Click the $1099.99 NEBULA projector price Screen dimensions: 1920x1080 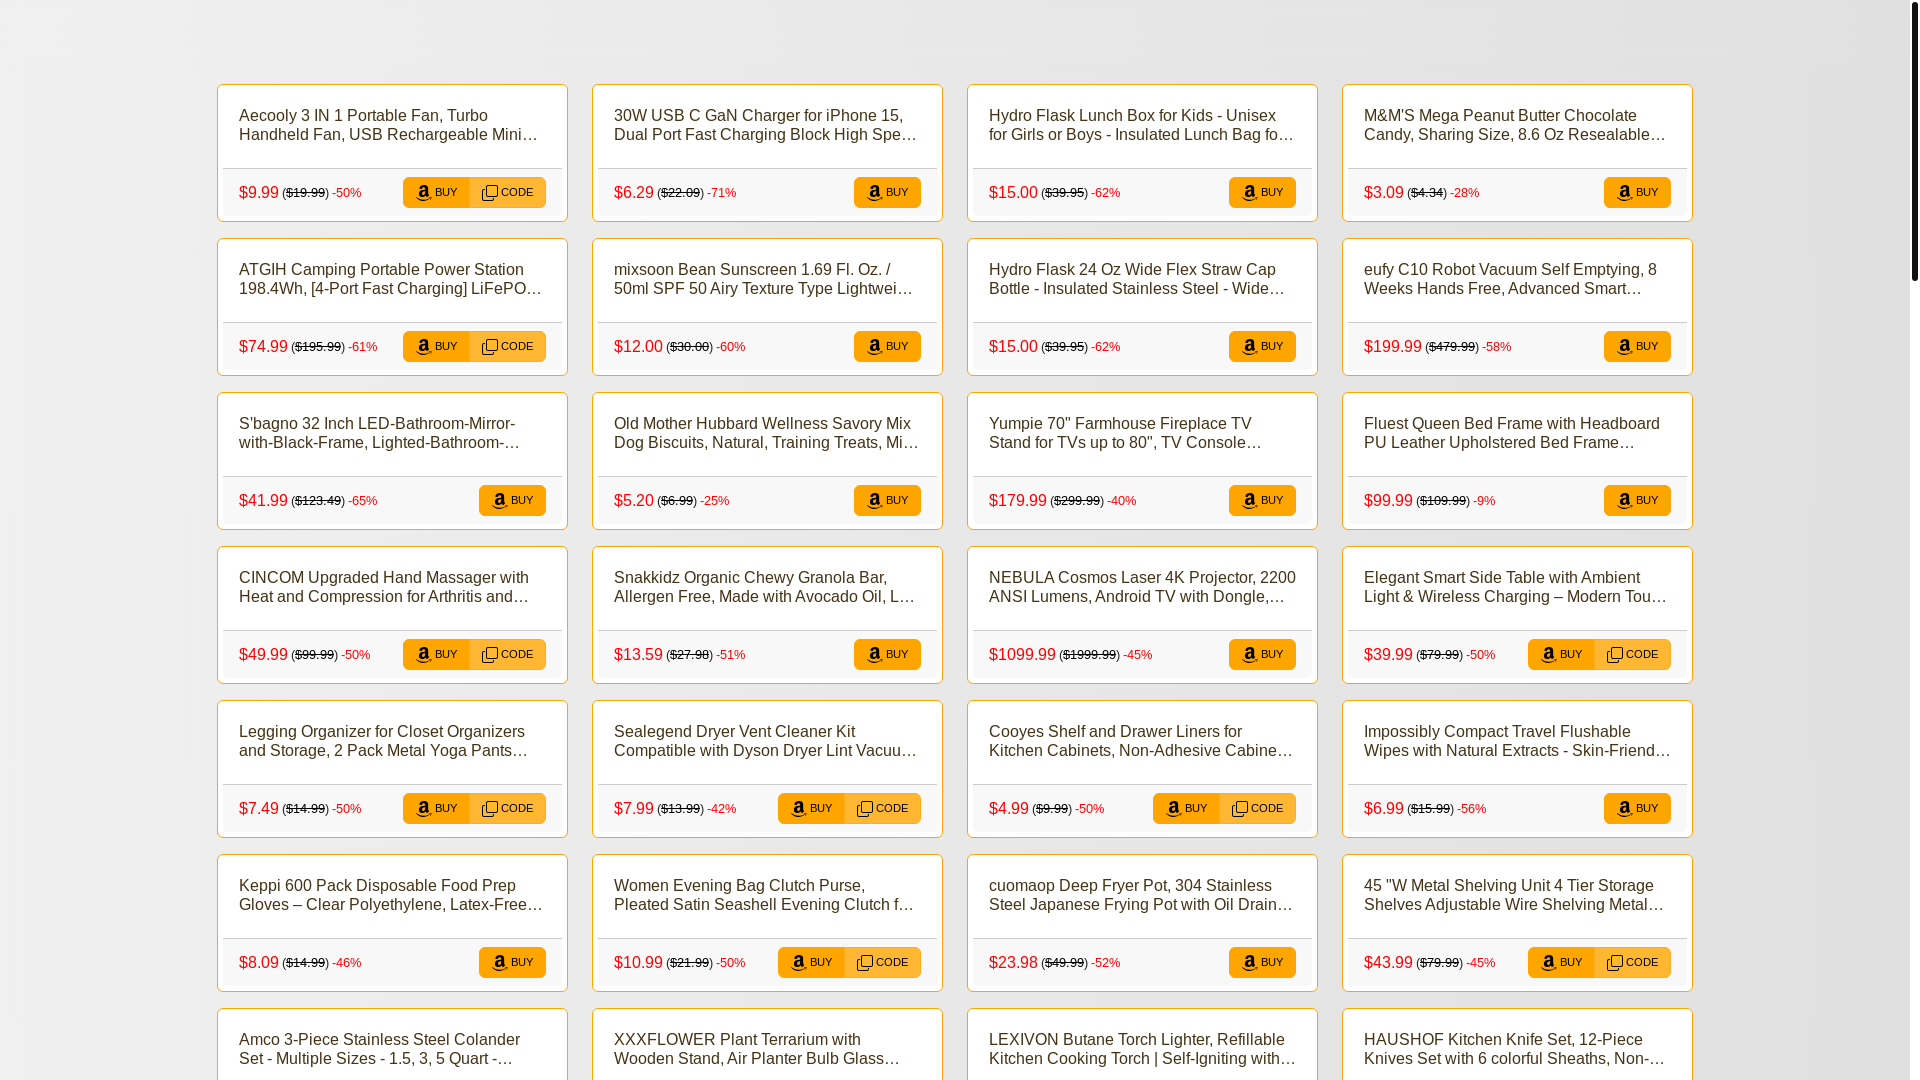tap(1022, 655)
